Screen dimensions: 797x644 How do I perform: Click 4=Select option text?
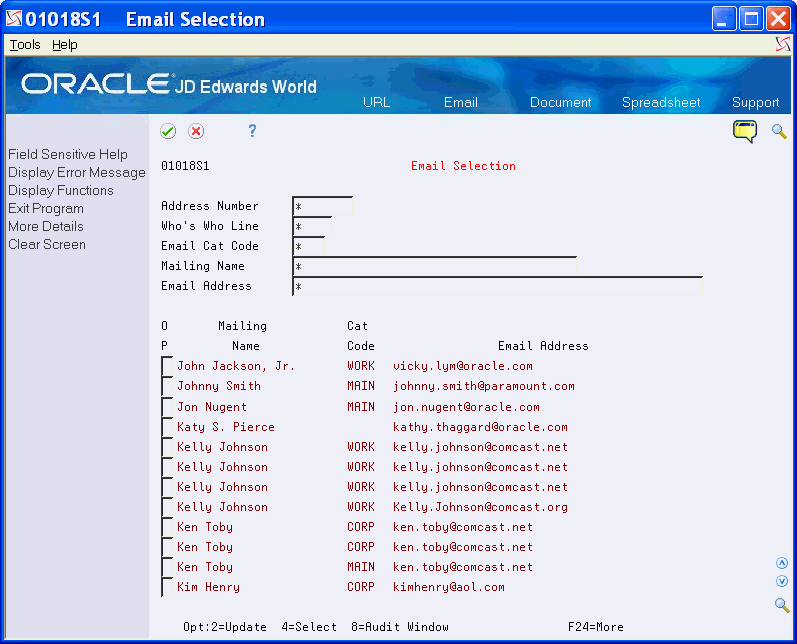(x=309, y=627)
